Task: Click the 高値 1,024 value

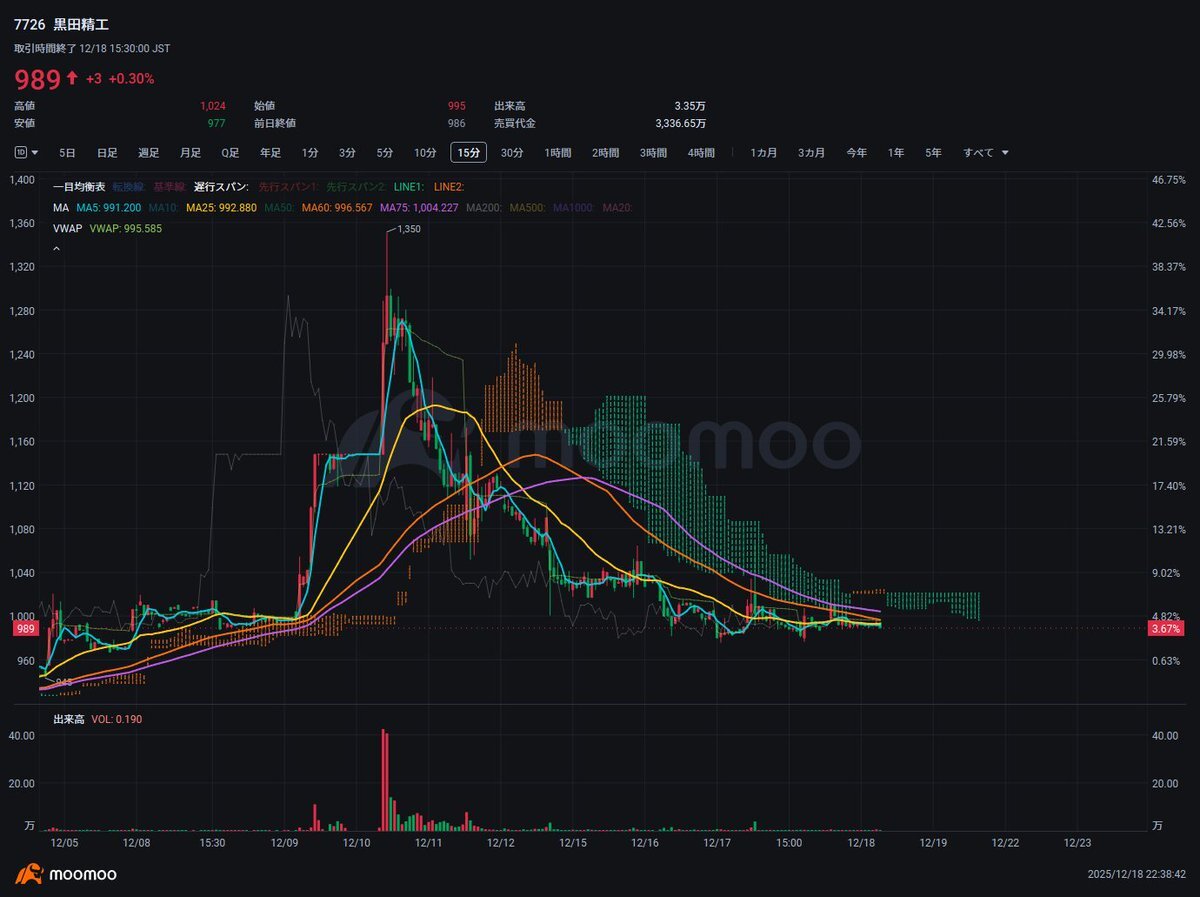Action: (212, 105)
